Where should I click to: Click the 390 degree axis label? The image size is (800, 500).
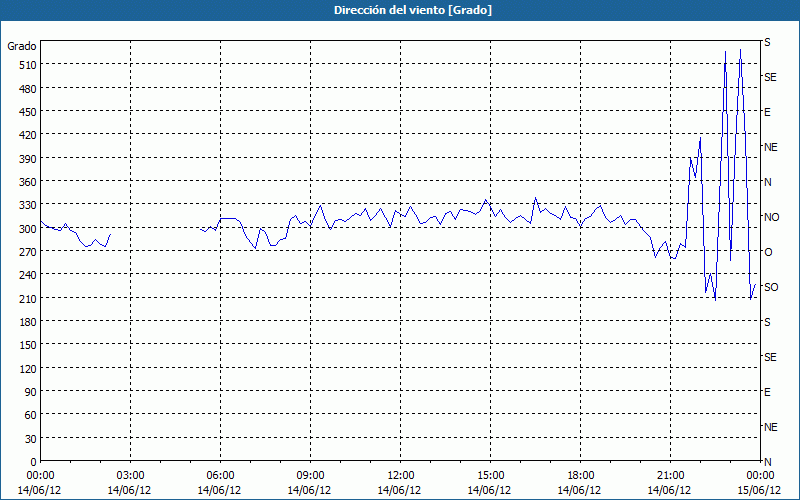point(28,159)
